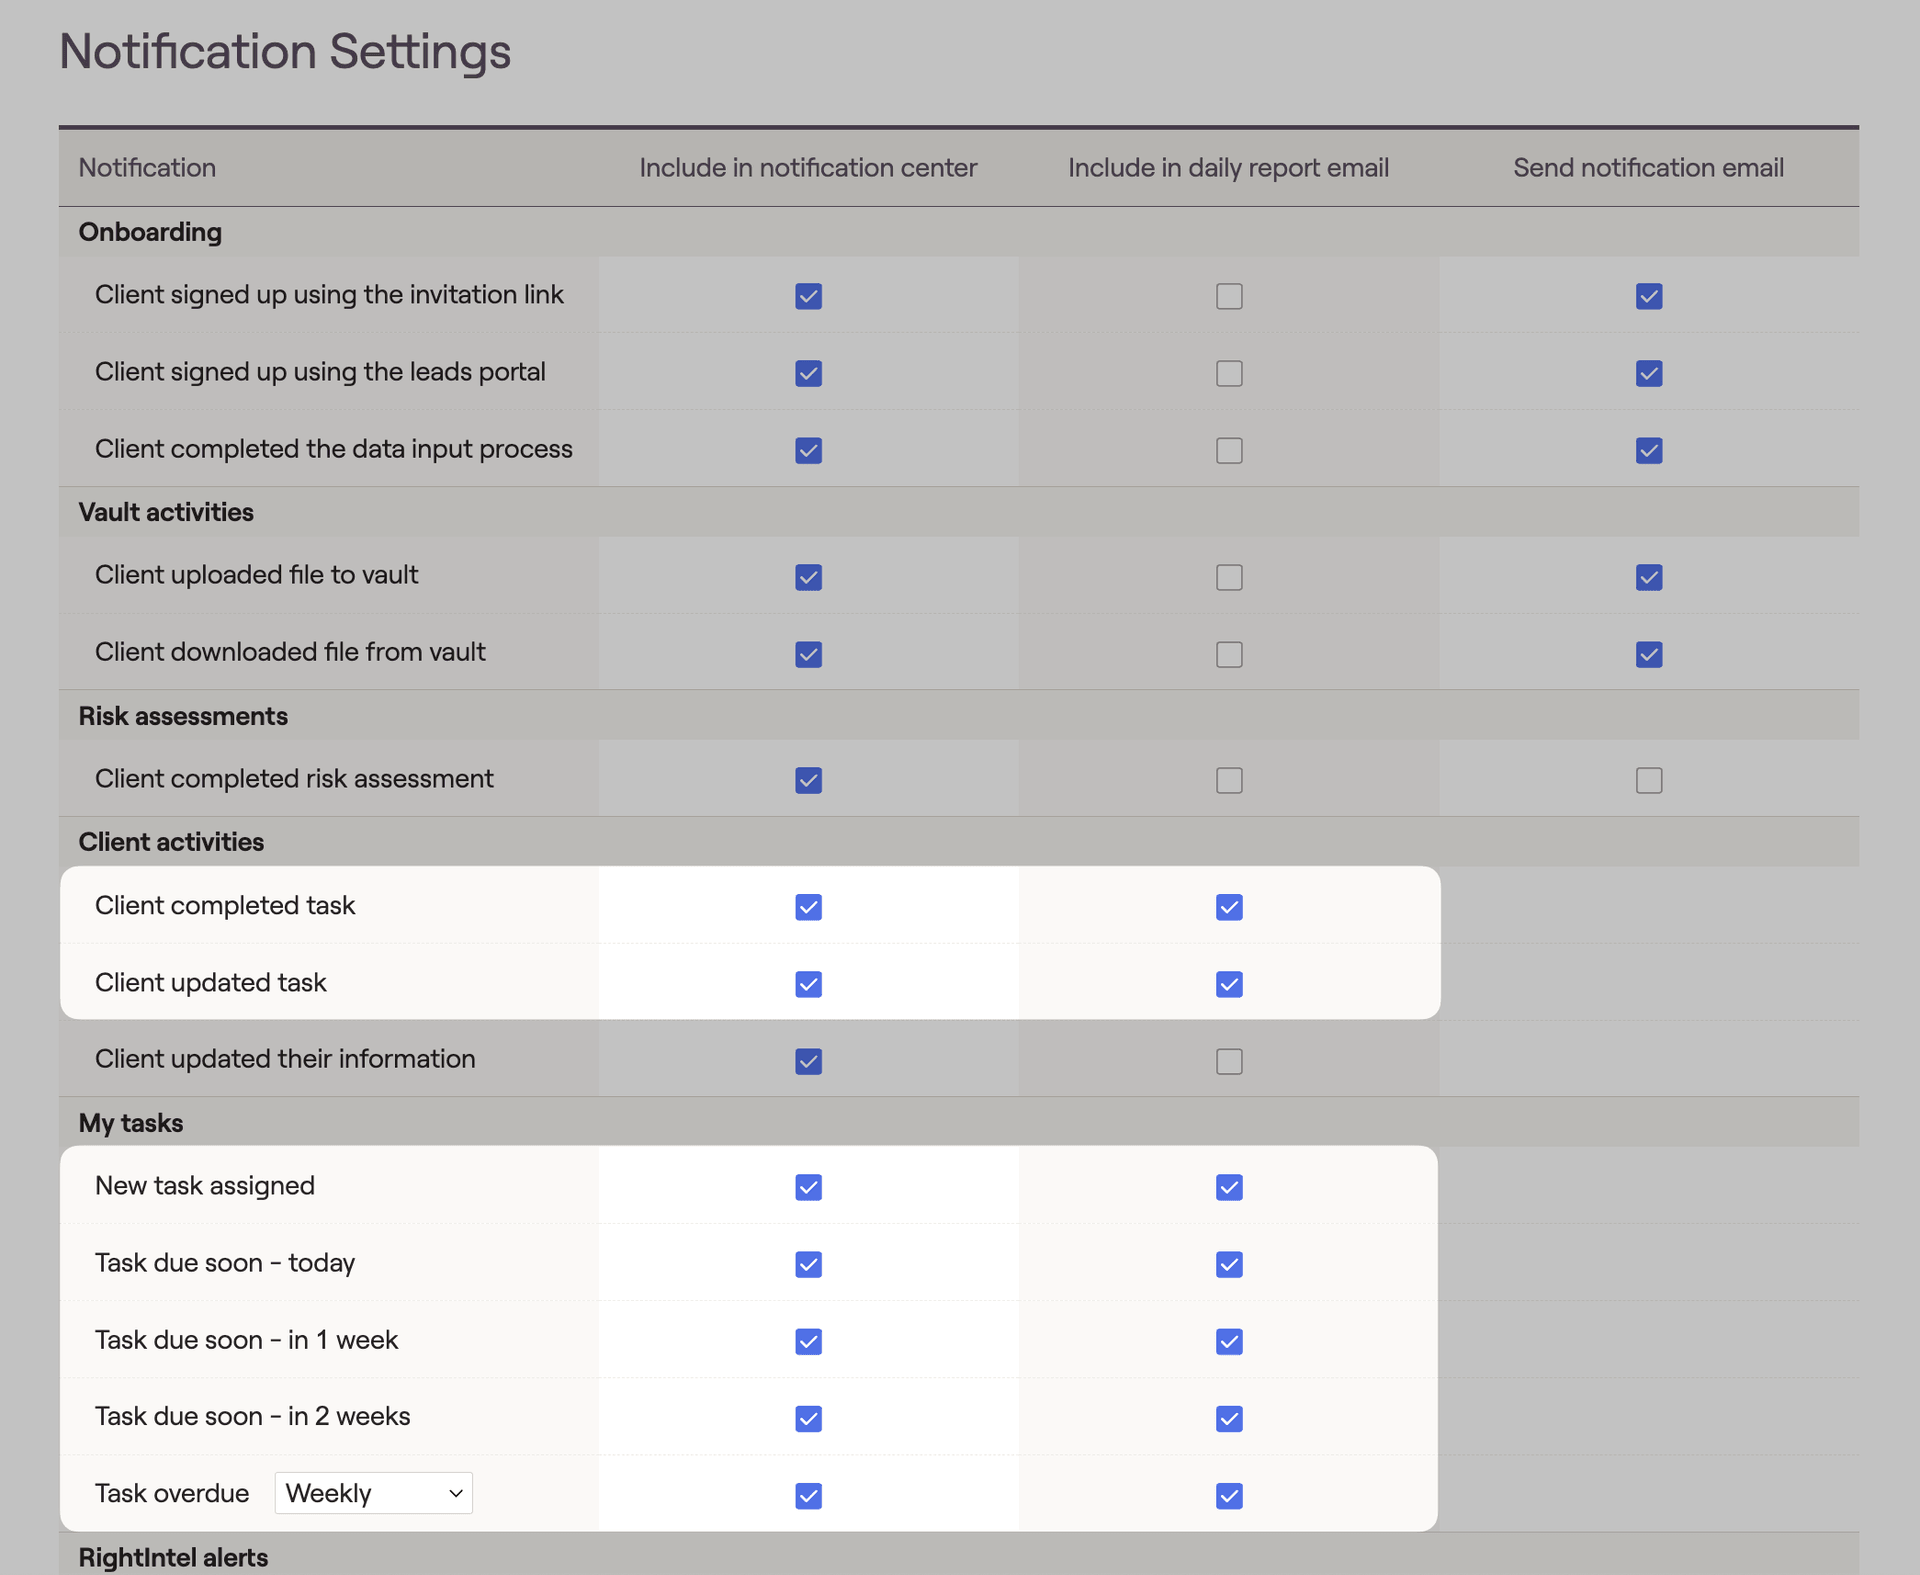This screenshot has height=1575, width=1920.
Task: Enable daily report for leads portal signup
Action: (1229, 373)
